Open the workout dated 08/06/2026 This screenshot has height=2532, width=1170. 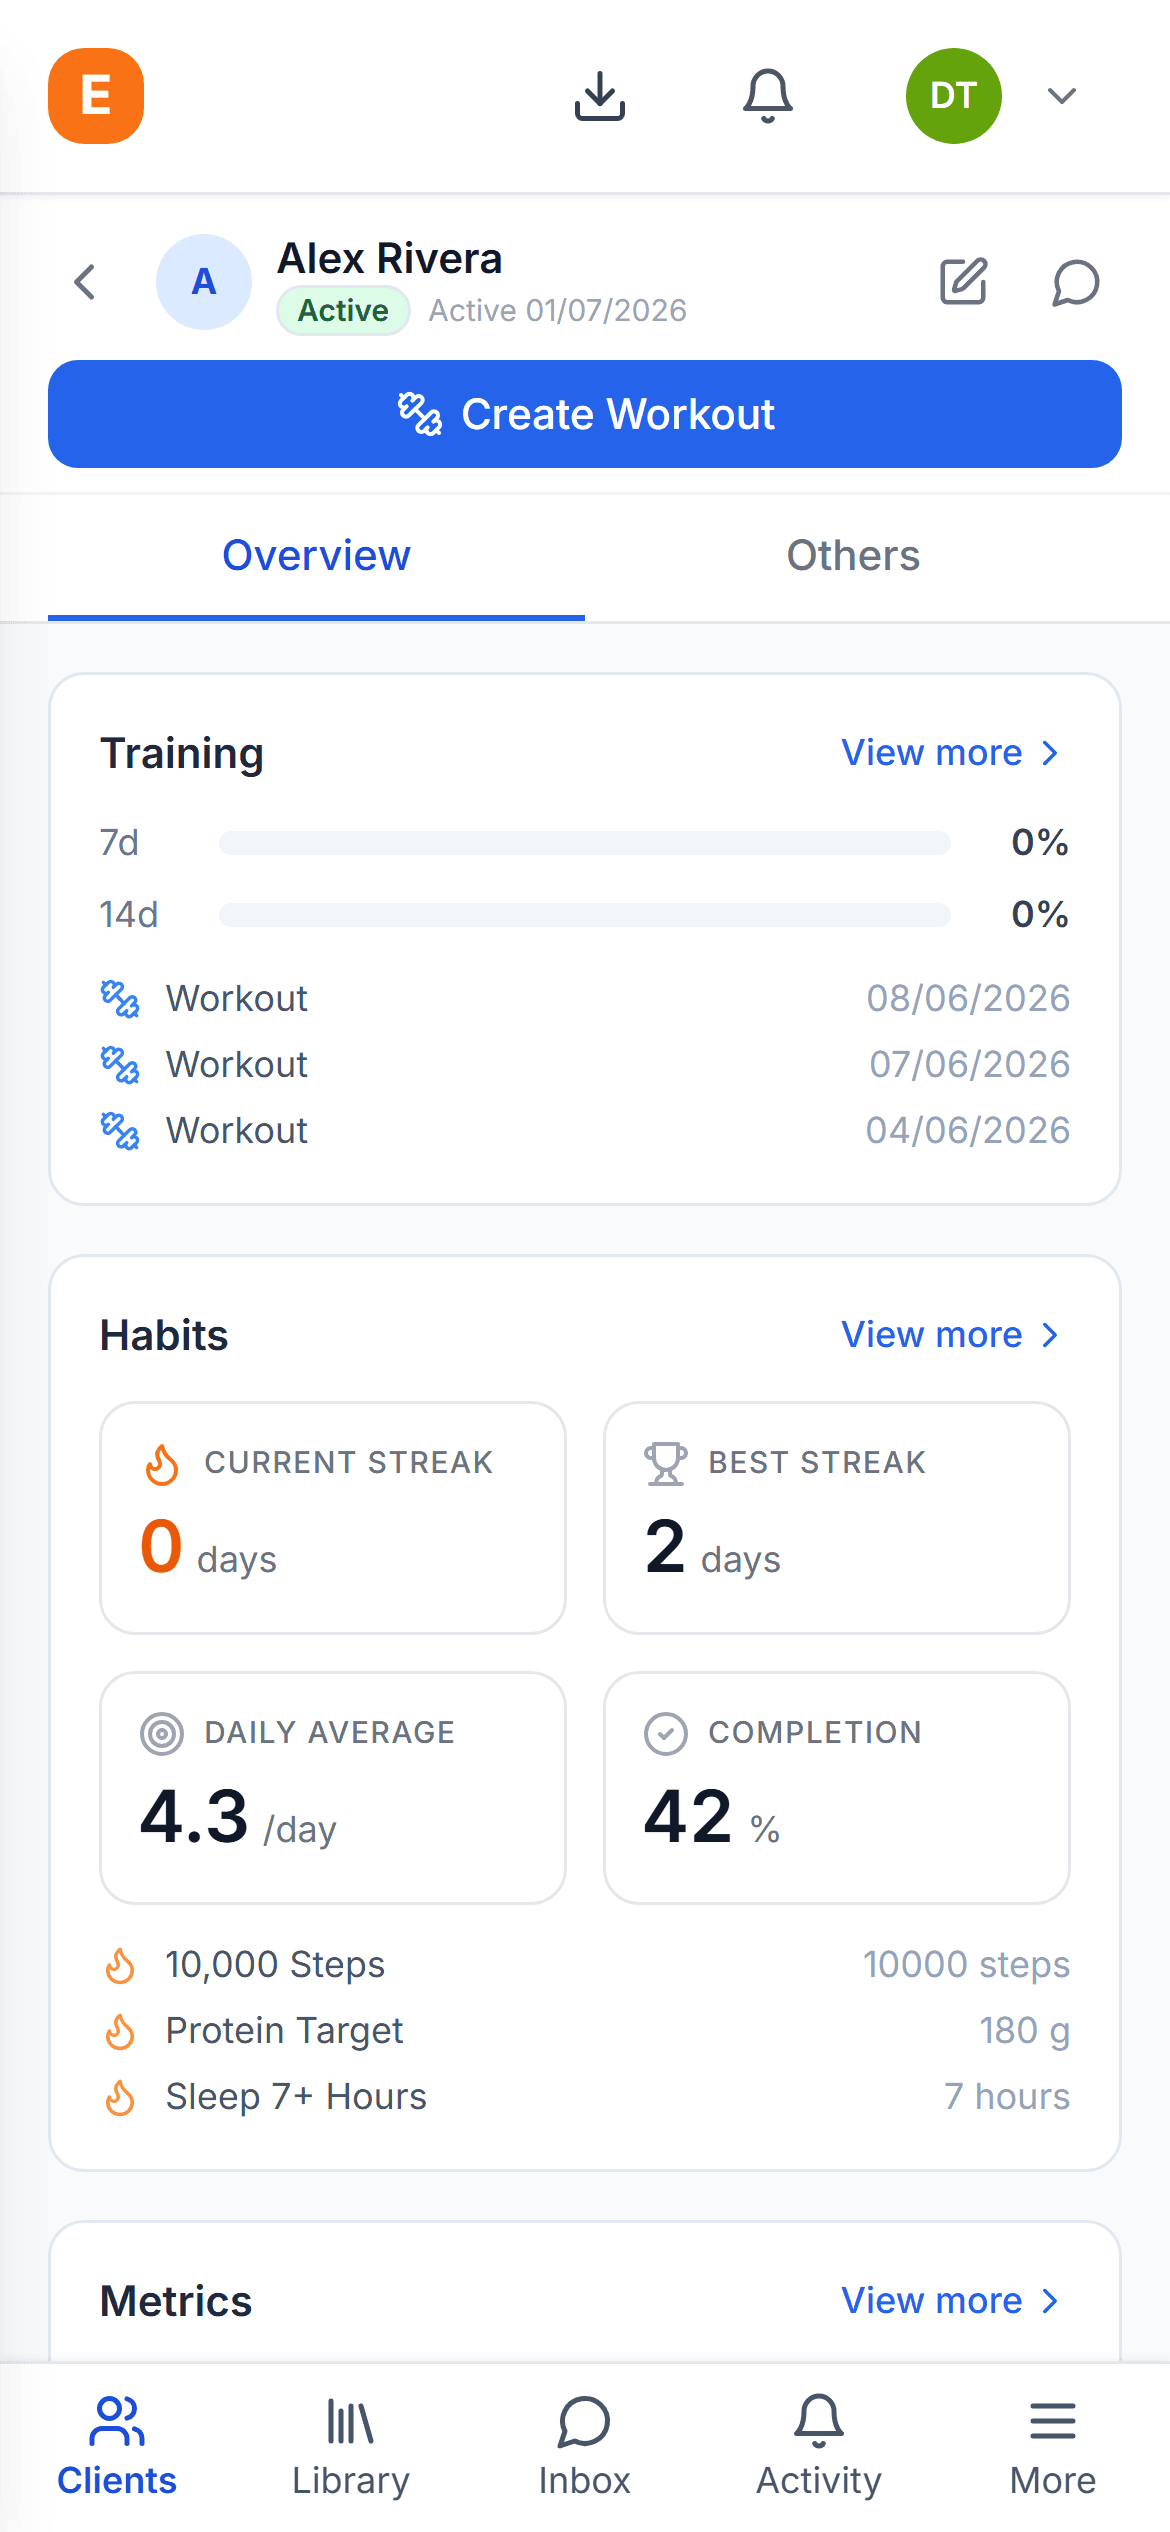[585, 998]
